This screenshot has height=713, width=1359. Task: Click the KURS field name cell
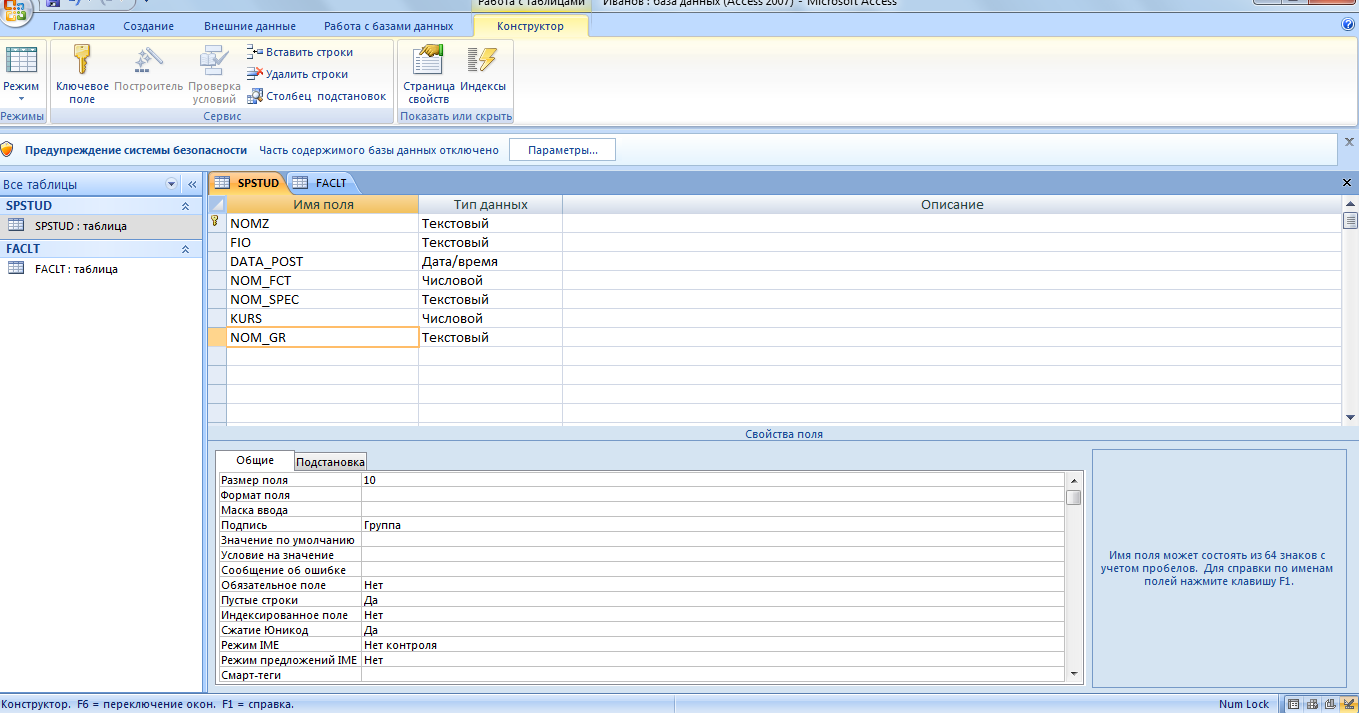pos(322,319)
